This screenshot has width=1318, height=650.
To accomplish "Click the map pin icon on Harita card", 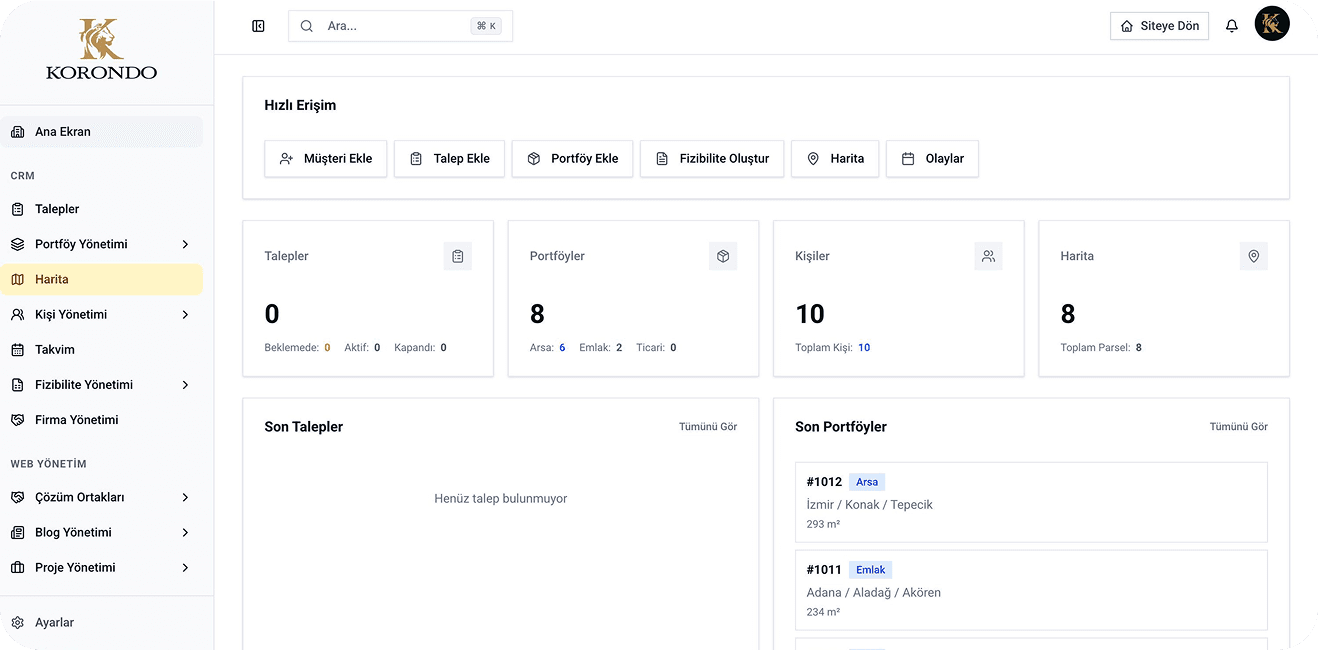I will coord(1253,256).
